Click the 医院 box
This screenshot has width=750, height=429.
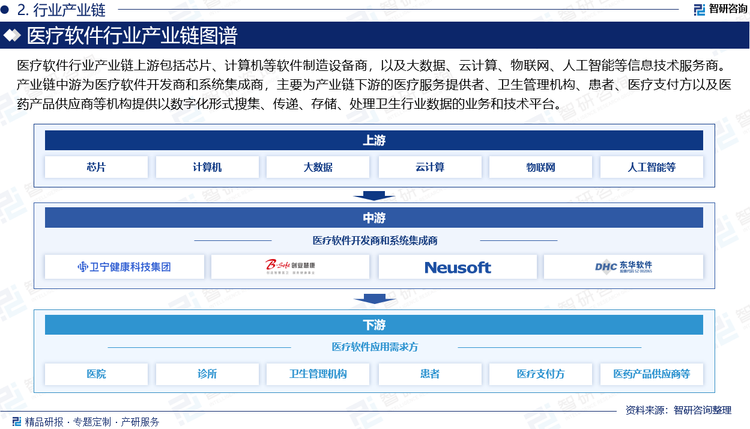[x=96, y=374]
